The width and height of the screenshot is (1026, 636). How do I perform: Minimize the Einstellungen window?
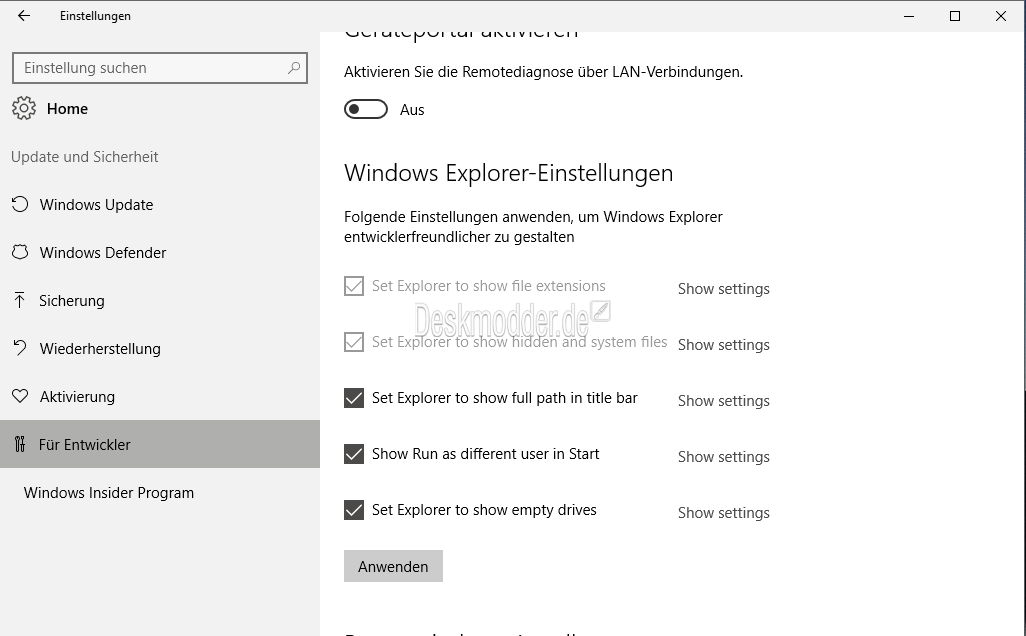909,16
